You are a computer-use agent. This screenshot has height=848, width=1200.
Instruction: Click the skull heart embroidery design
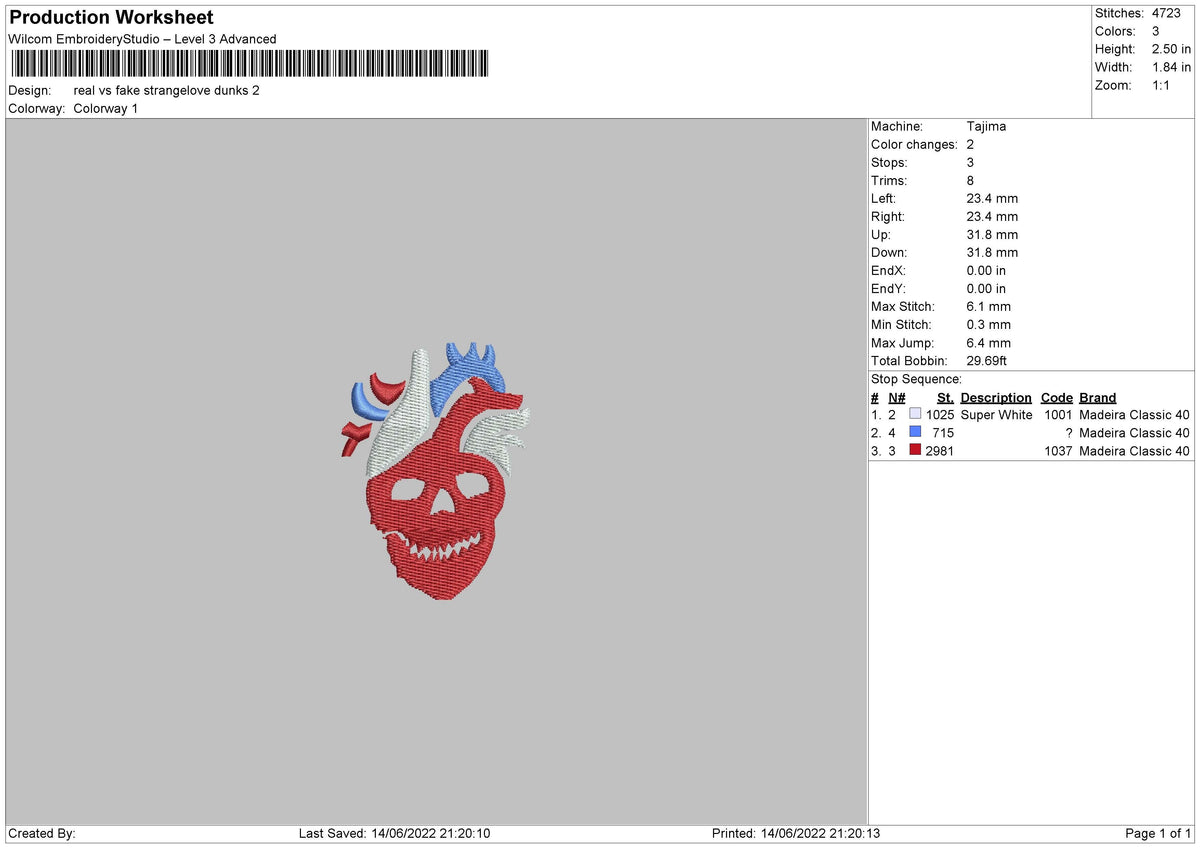(436, 470)
